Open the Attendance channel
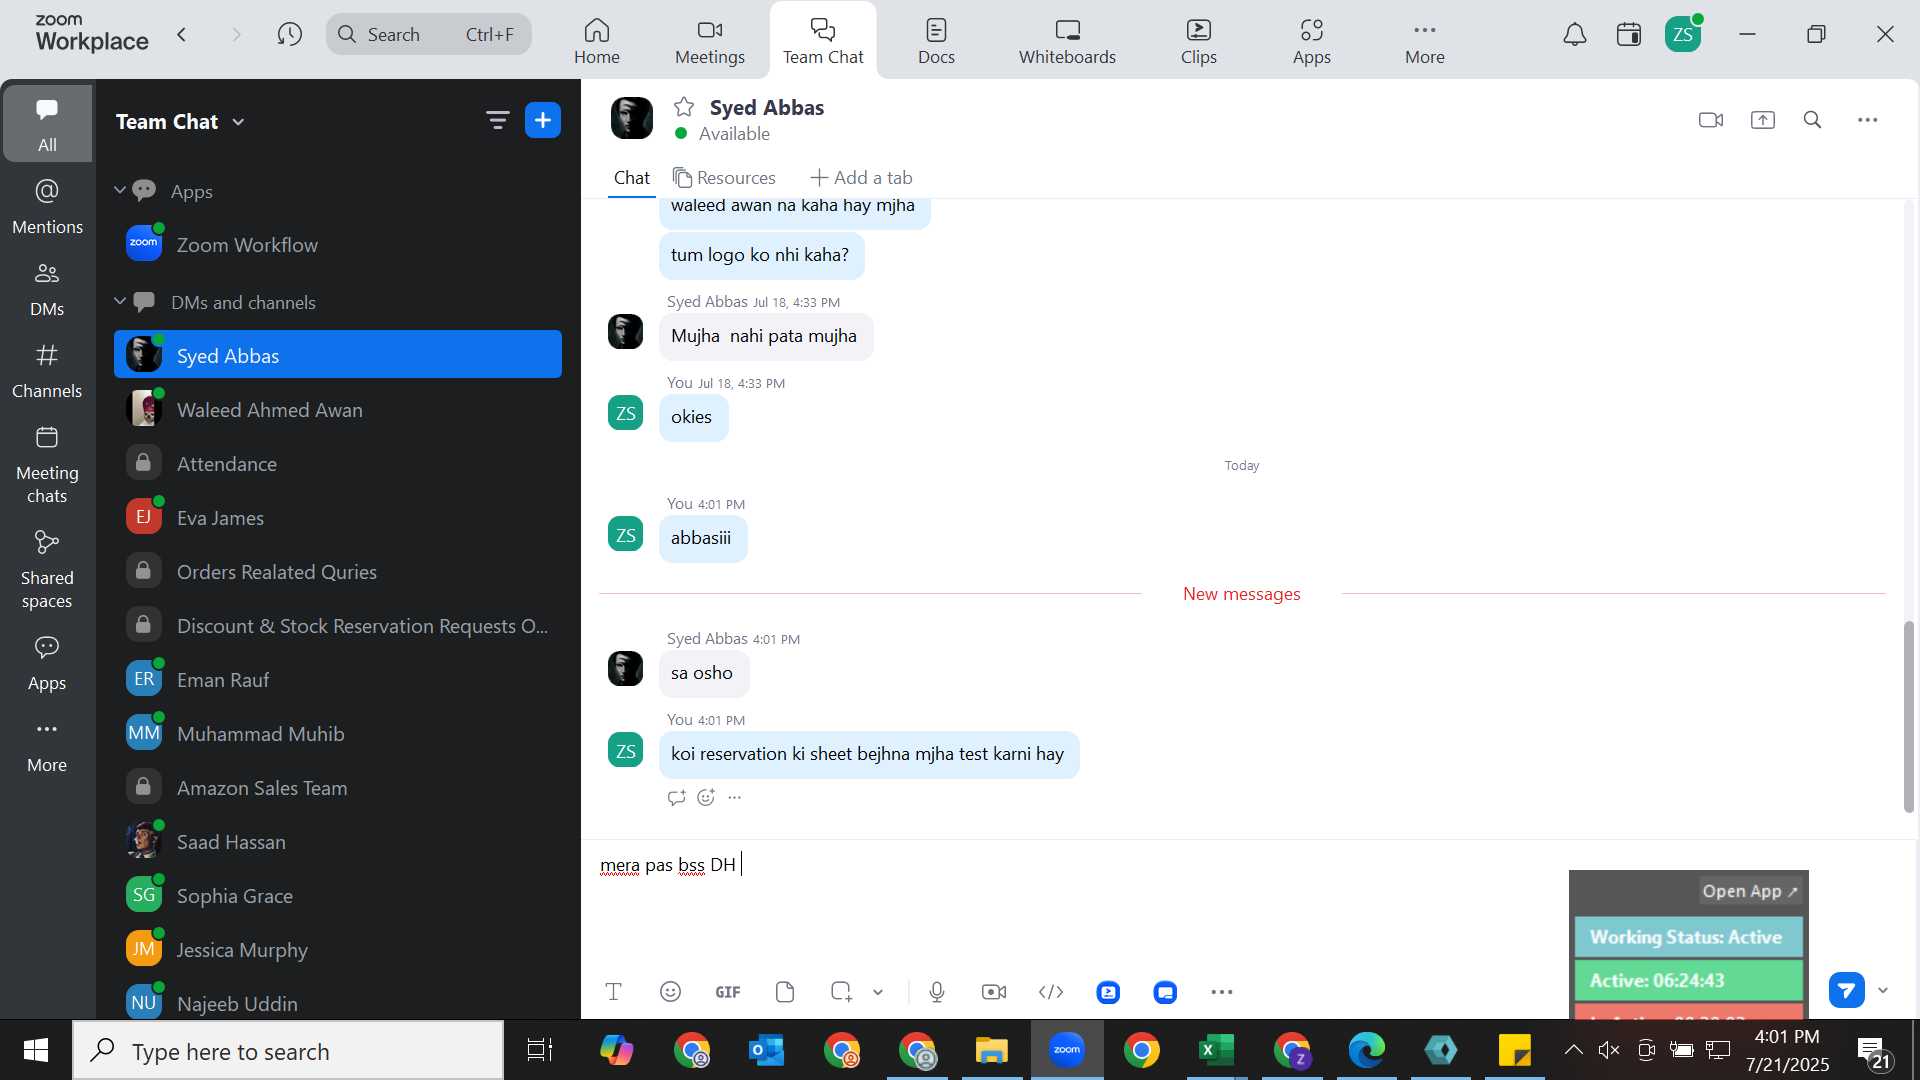Screen dimensions: 1920x1080 (338, 464)
